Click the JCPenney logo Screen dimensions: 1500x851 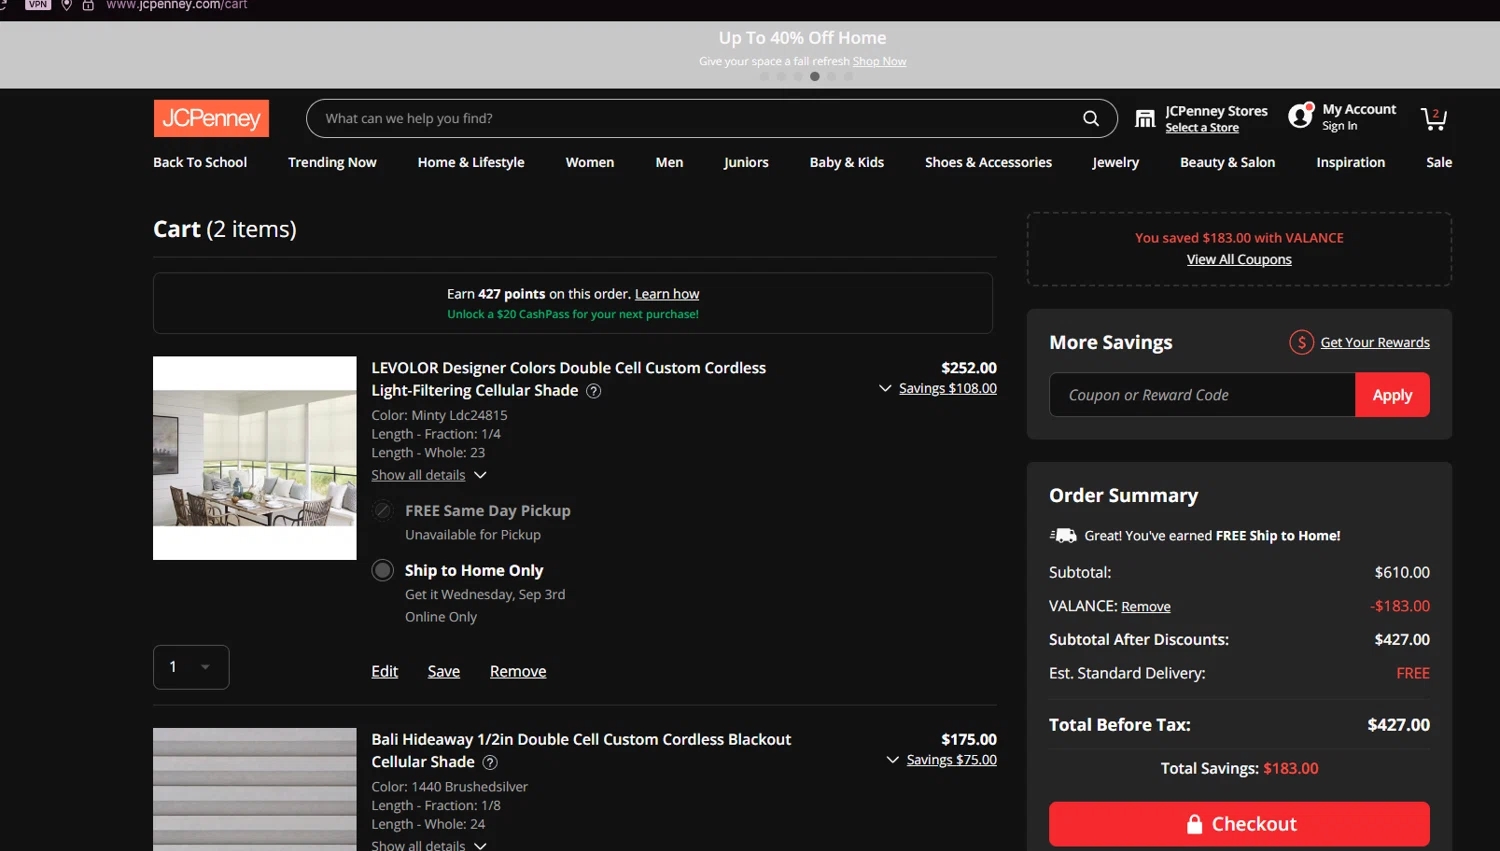(x=211, y=118)
